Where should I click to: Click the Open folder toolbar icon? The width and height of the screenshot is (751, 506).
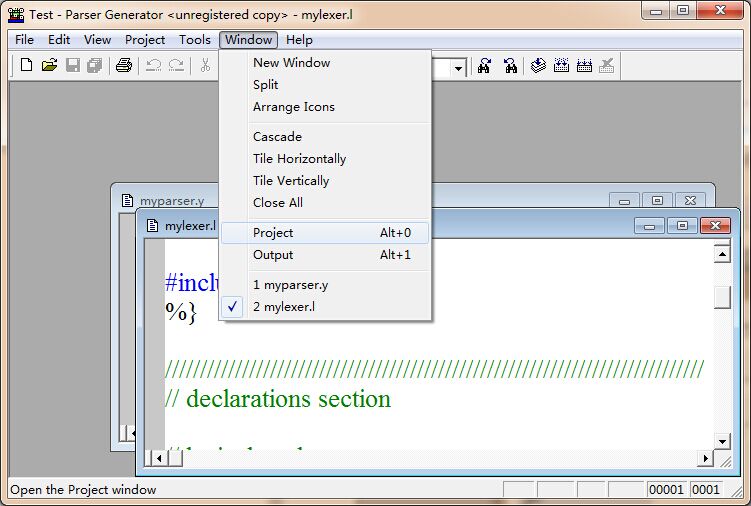coord(49,65)
